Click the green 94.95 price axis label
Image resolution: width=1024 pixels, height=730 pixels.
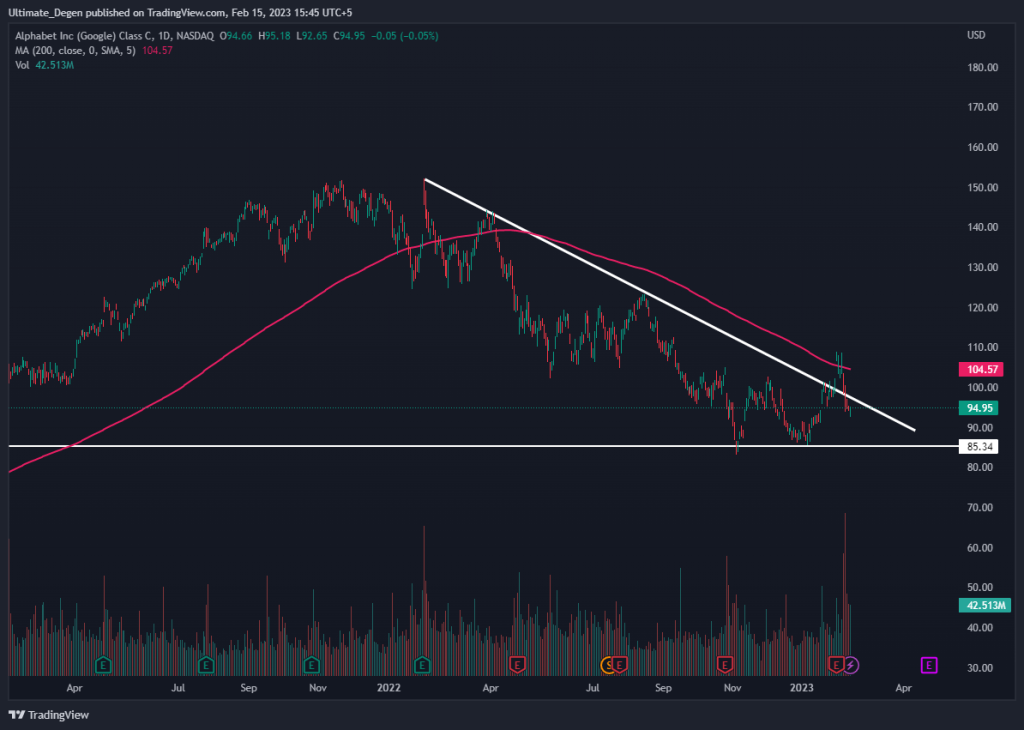click(x=978, y=408)
